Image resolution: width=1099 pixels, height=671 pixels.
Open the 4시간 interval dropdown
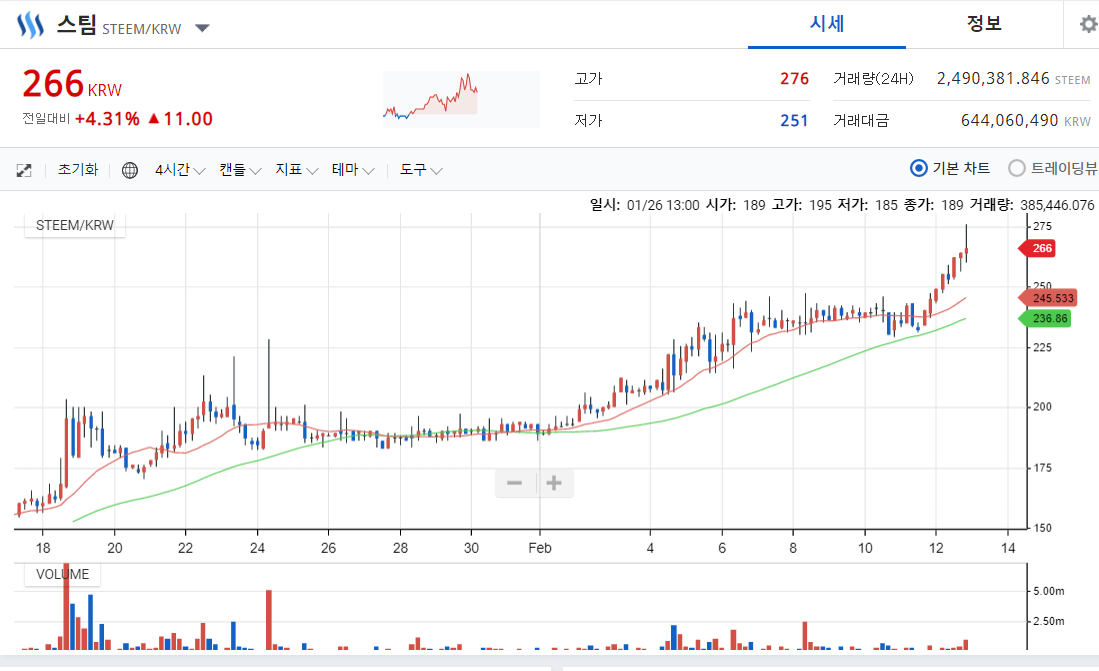click(180, 170)
